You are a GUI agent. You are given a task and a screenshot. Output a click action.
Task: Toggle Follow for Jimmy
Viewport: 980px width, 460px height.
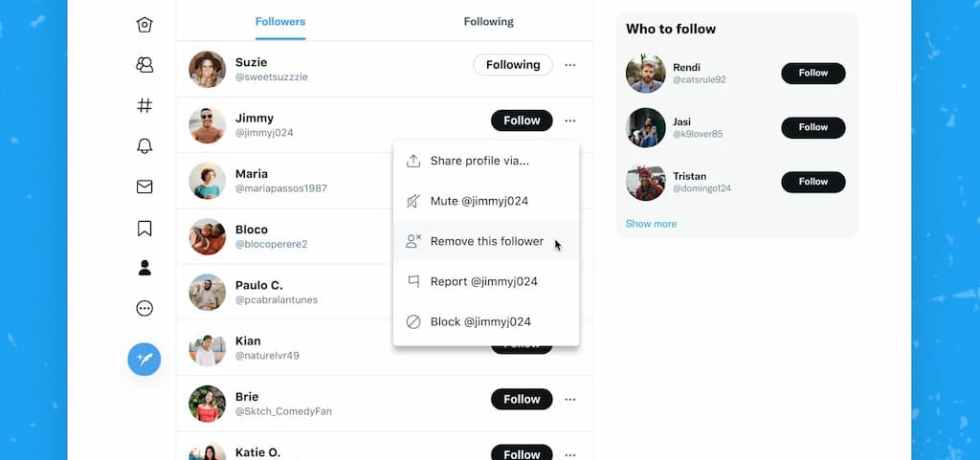pos(521,121)
